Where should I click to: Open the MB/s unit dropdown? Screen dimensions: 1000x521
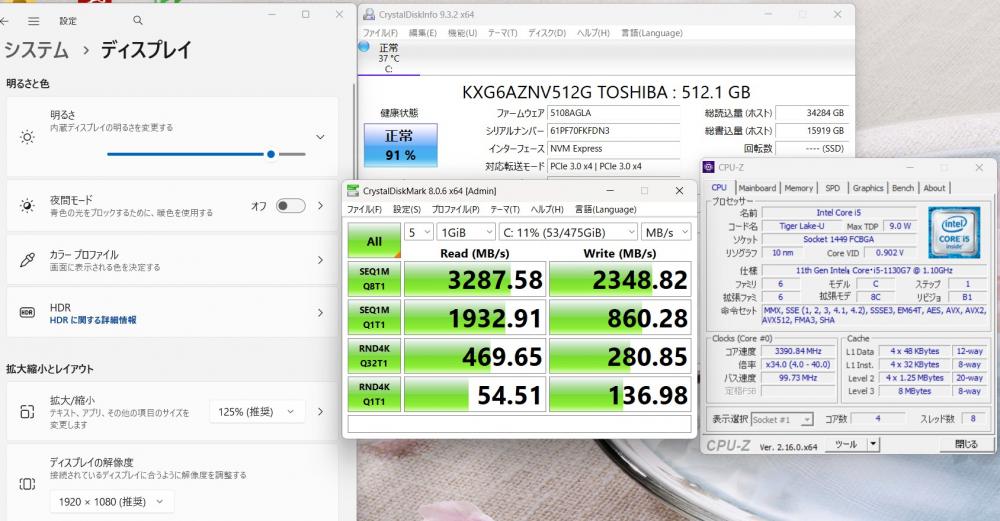click(x=666, y=232)
